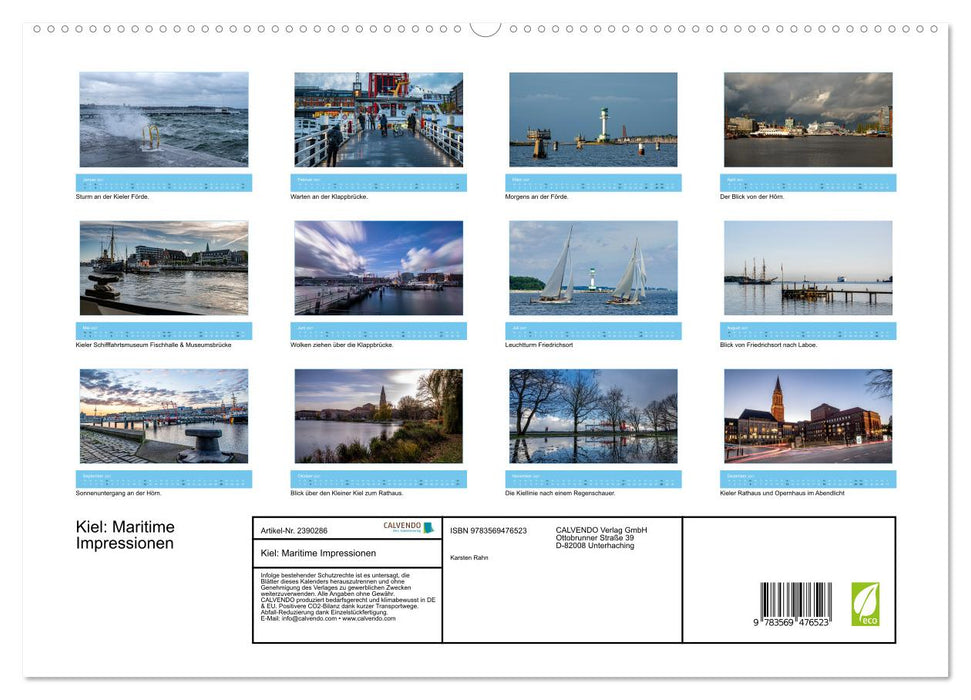Open the 'Sonnenuntergang an der Hörn' photo
This screenshot has width=971, height=700.
coord(164,416)
